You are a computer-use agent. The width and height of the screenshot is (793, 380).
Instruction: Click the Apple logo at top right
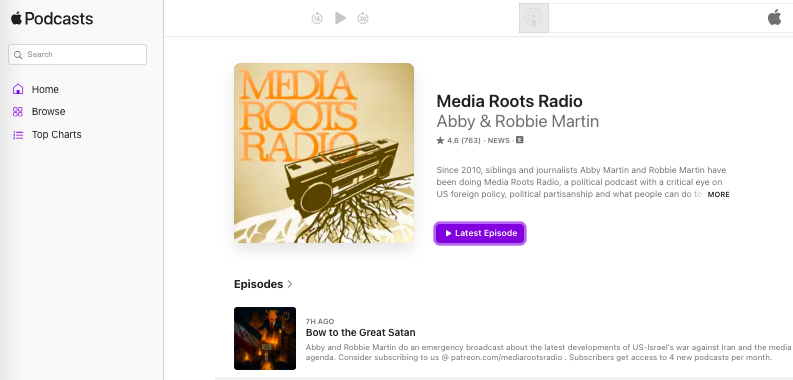(774, 17)
